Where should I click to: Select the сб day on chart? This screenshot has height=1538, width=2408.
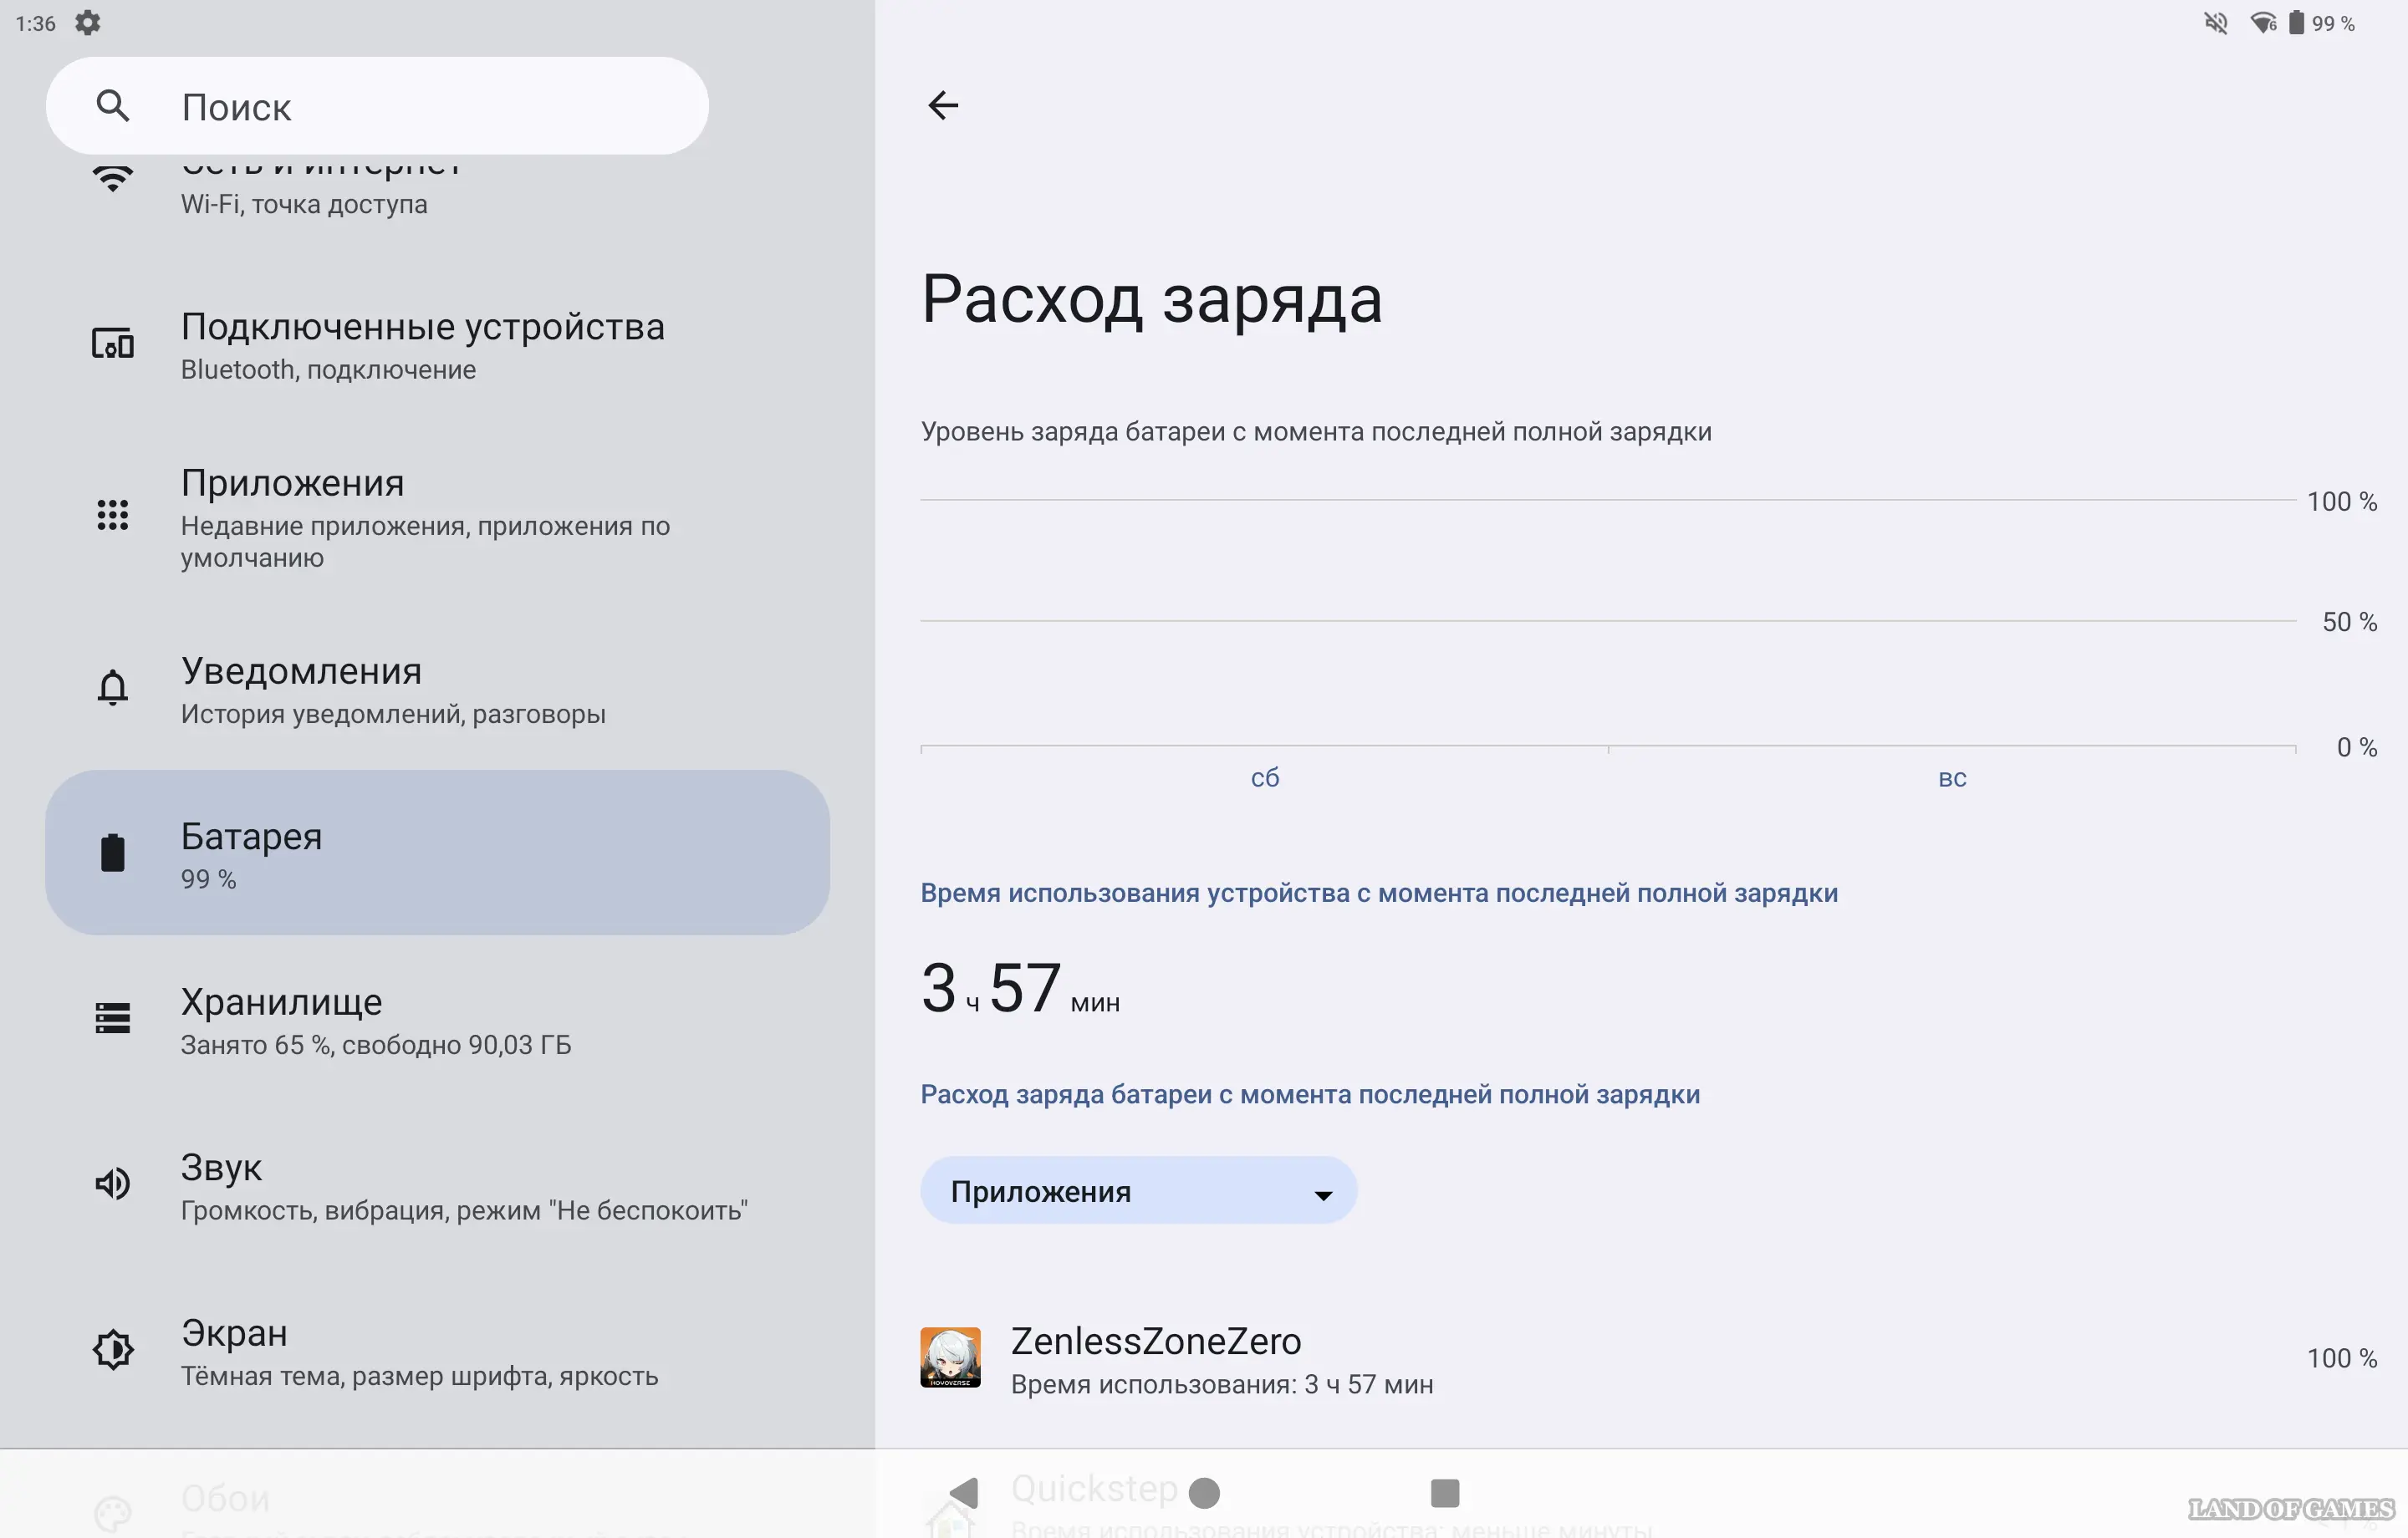pos(1264,778)
